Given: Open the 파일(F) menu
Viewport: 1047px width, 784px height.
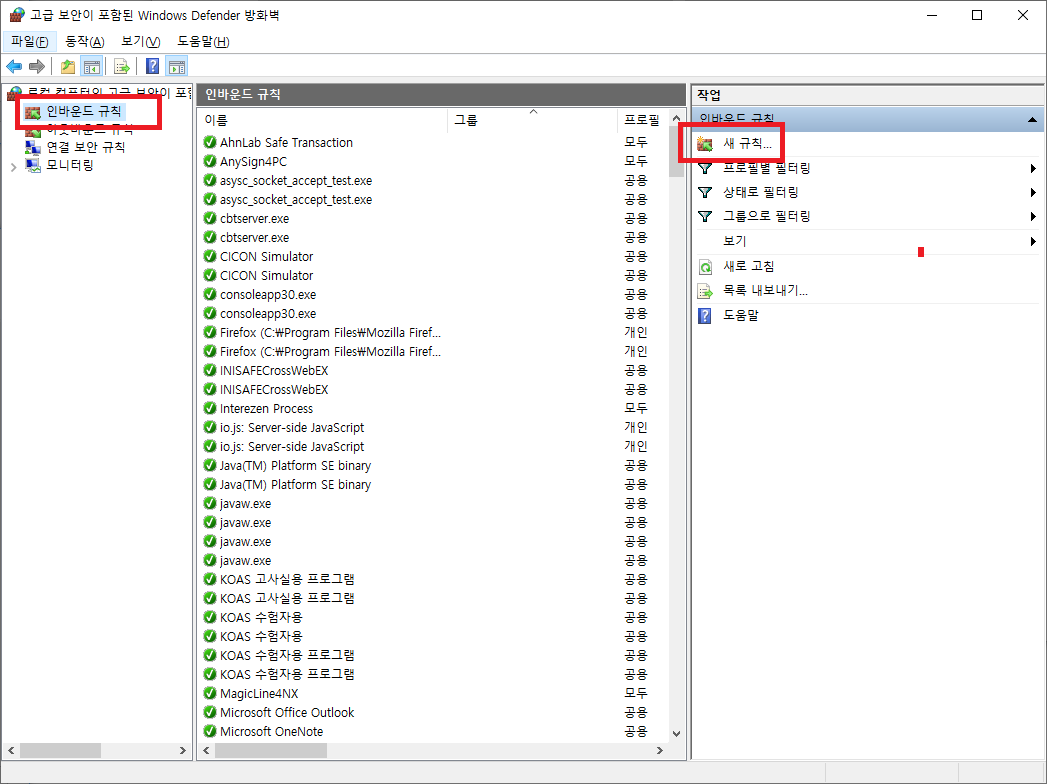Looking at the screenshot, I should [x=29, y=41].
